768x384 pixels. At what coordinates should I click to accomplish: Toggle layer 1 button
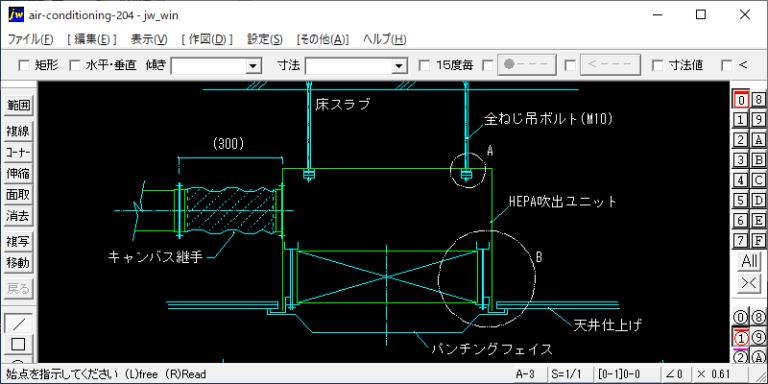pos(741,120)
